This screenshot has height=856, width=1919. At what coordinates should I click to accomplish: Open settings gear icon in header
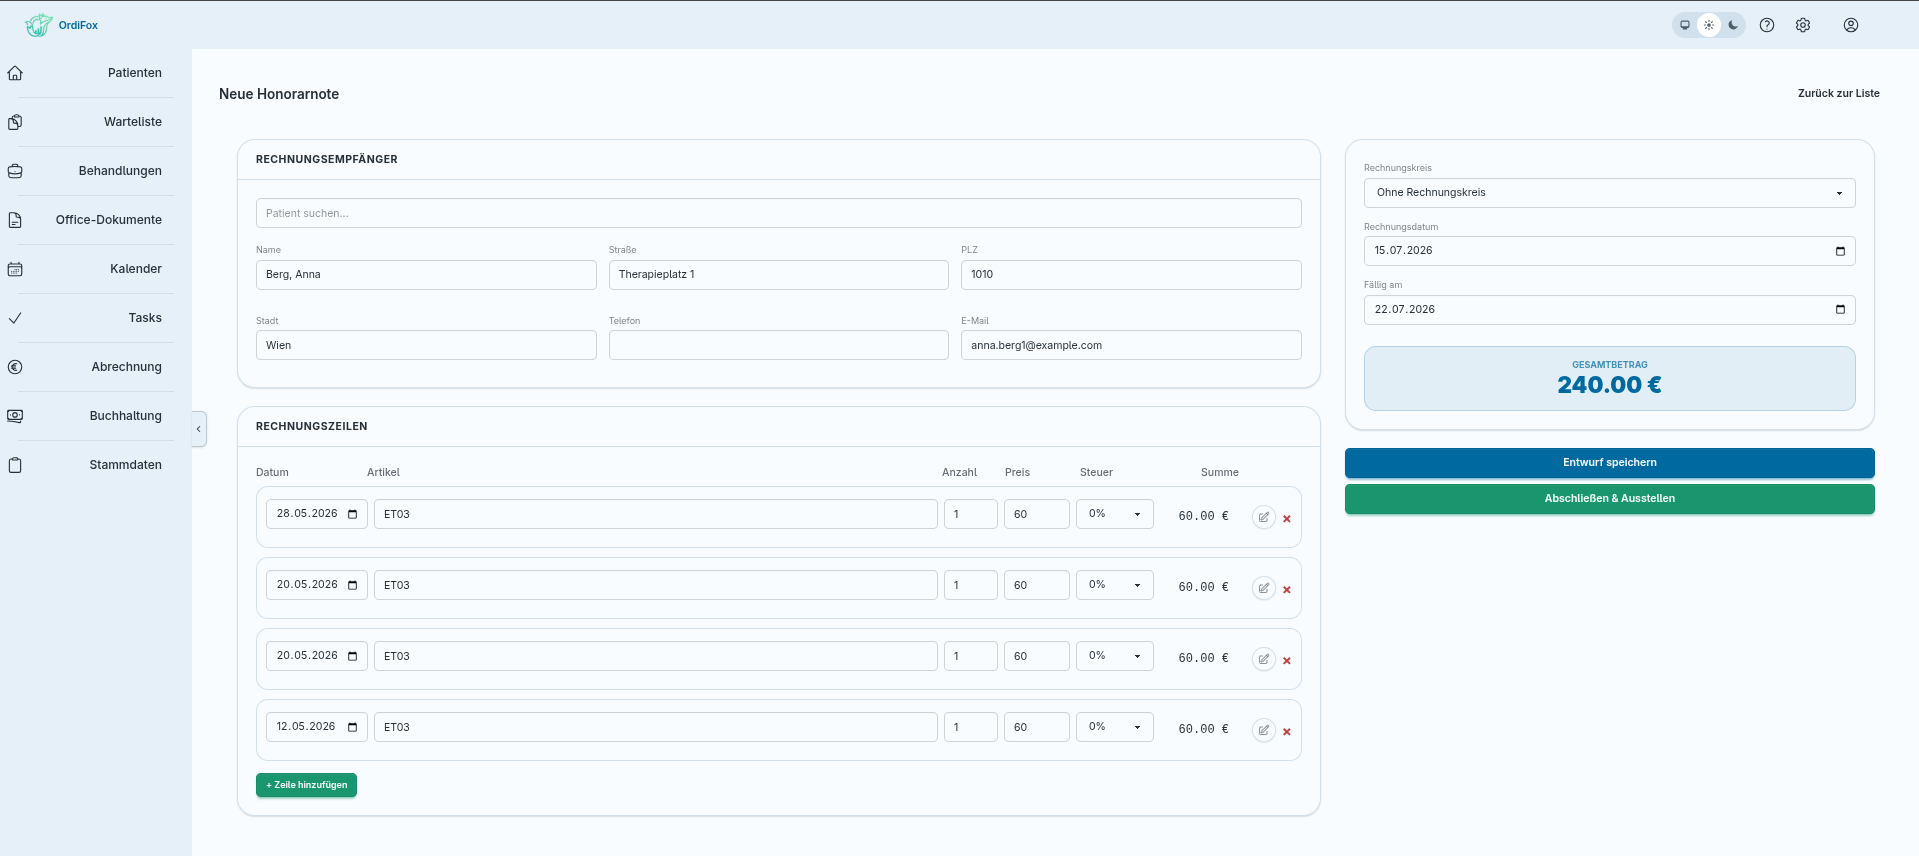pos(1803,25)
